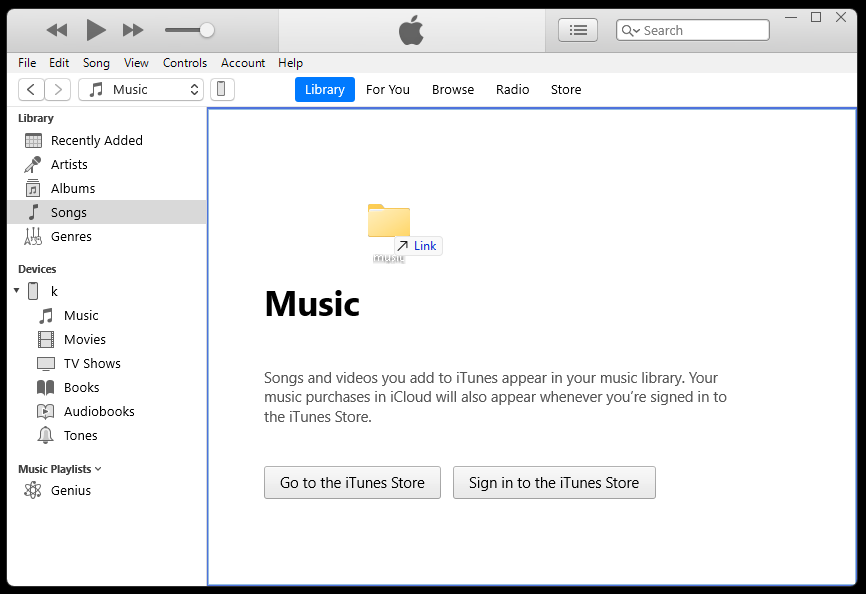Open Books under device k
Image resolution: width=866 pixels, height=594 pixels.
pos(82,388)
